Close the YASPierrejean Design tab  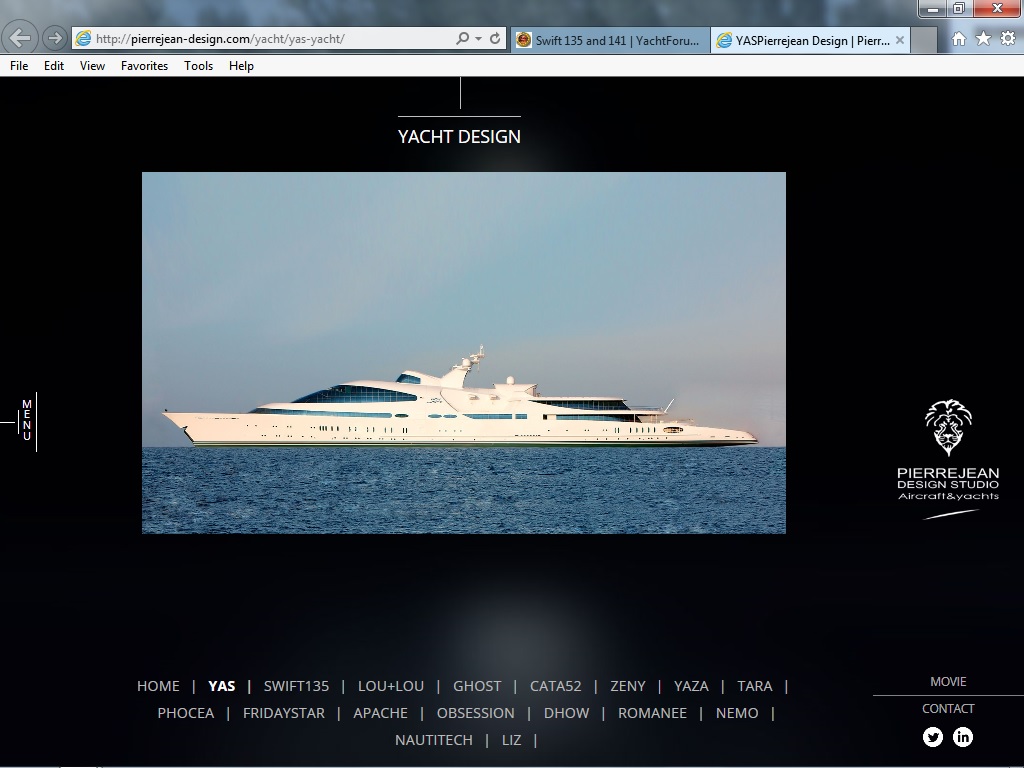(x=900, y=40)
